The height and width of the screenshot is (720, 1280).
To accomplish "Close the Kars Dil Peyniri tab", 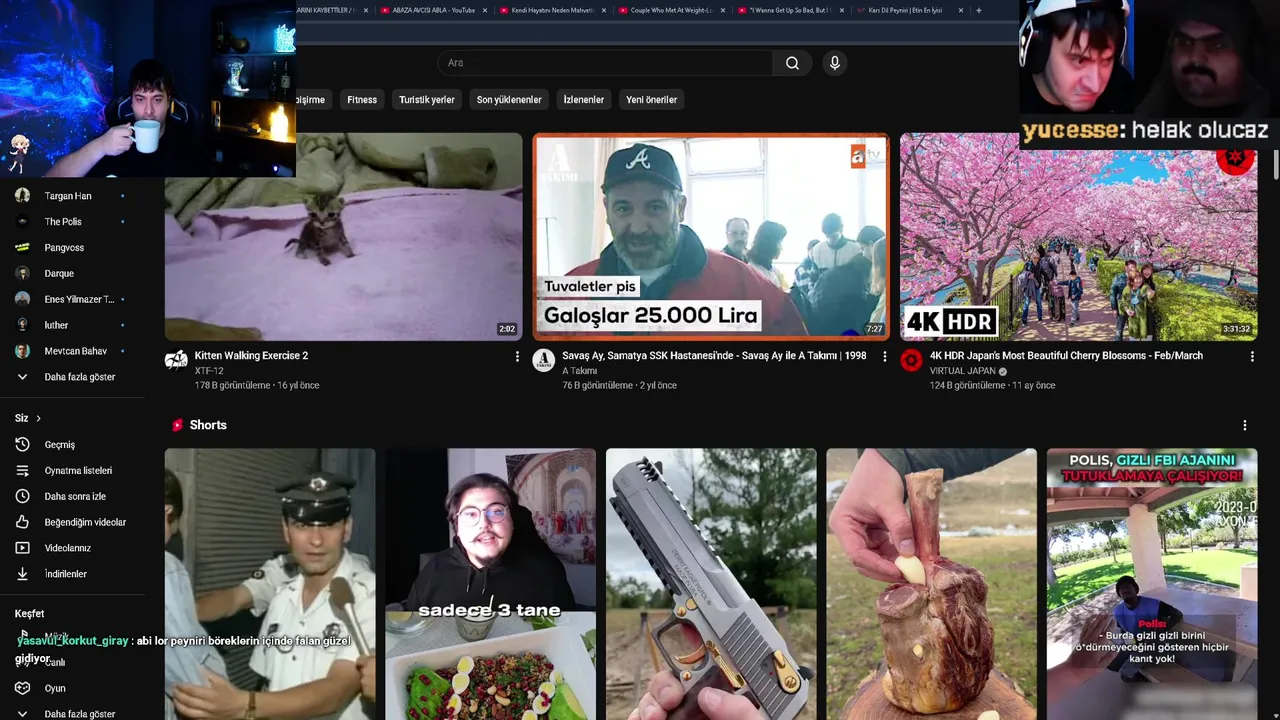I will [961, 10].
